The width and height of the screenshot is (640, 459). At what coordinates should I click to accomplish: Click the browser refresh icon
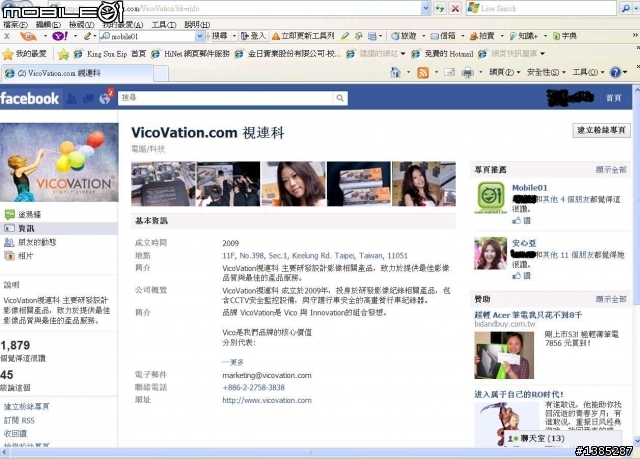pyautogui.click(x=440, y=8)
